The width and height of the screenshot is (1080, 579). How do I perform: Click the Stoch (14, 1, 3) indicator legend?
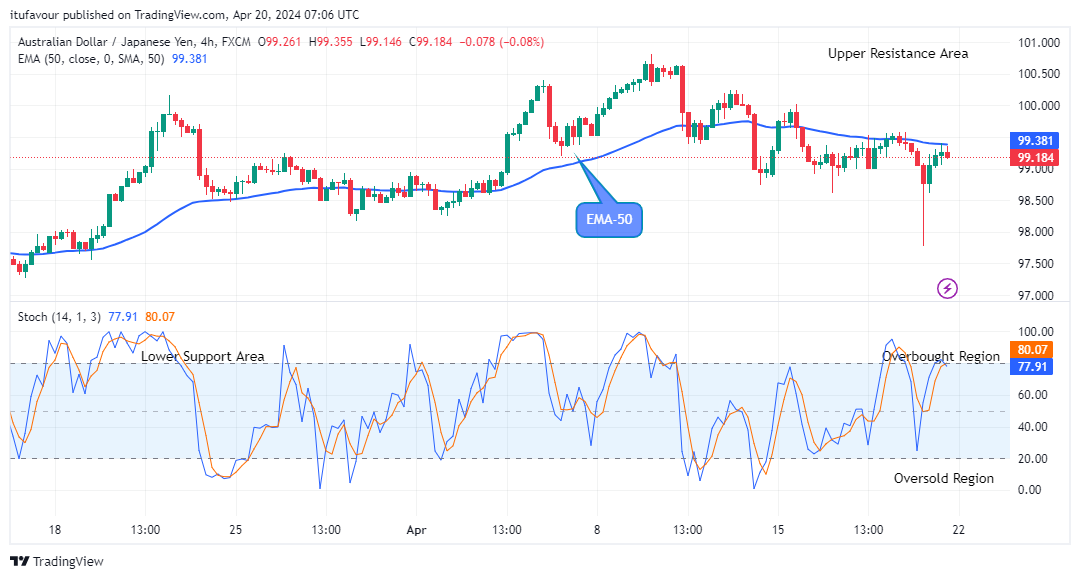tap(59, 317)
